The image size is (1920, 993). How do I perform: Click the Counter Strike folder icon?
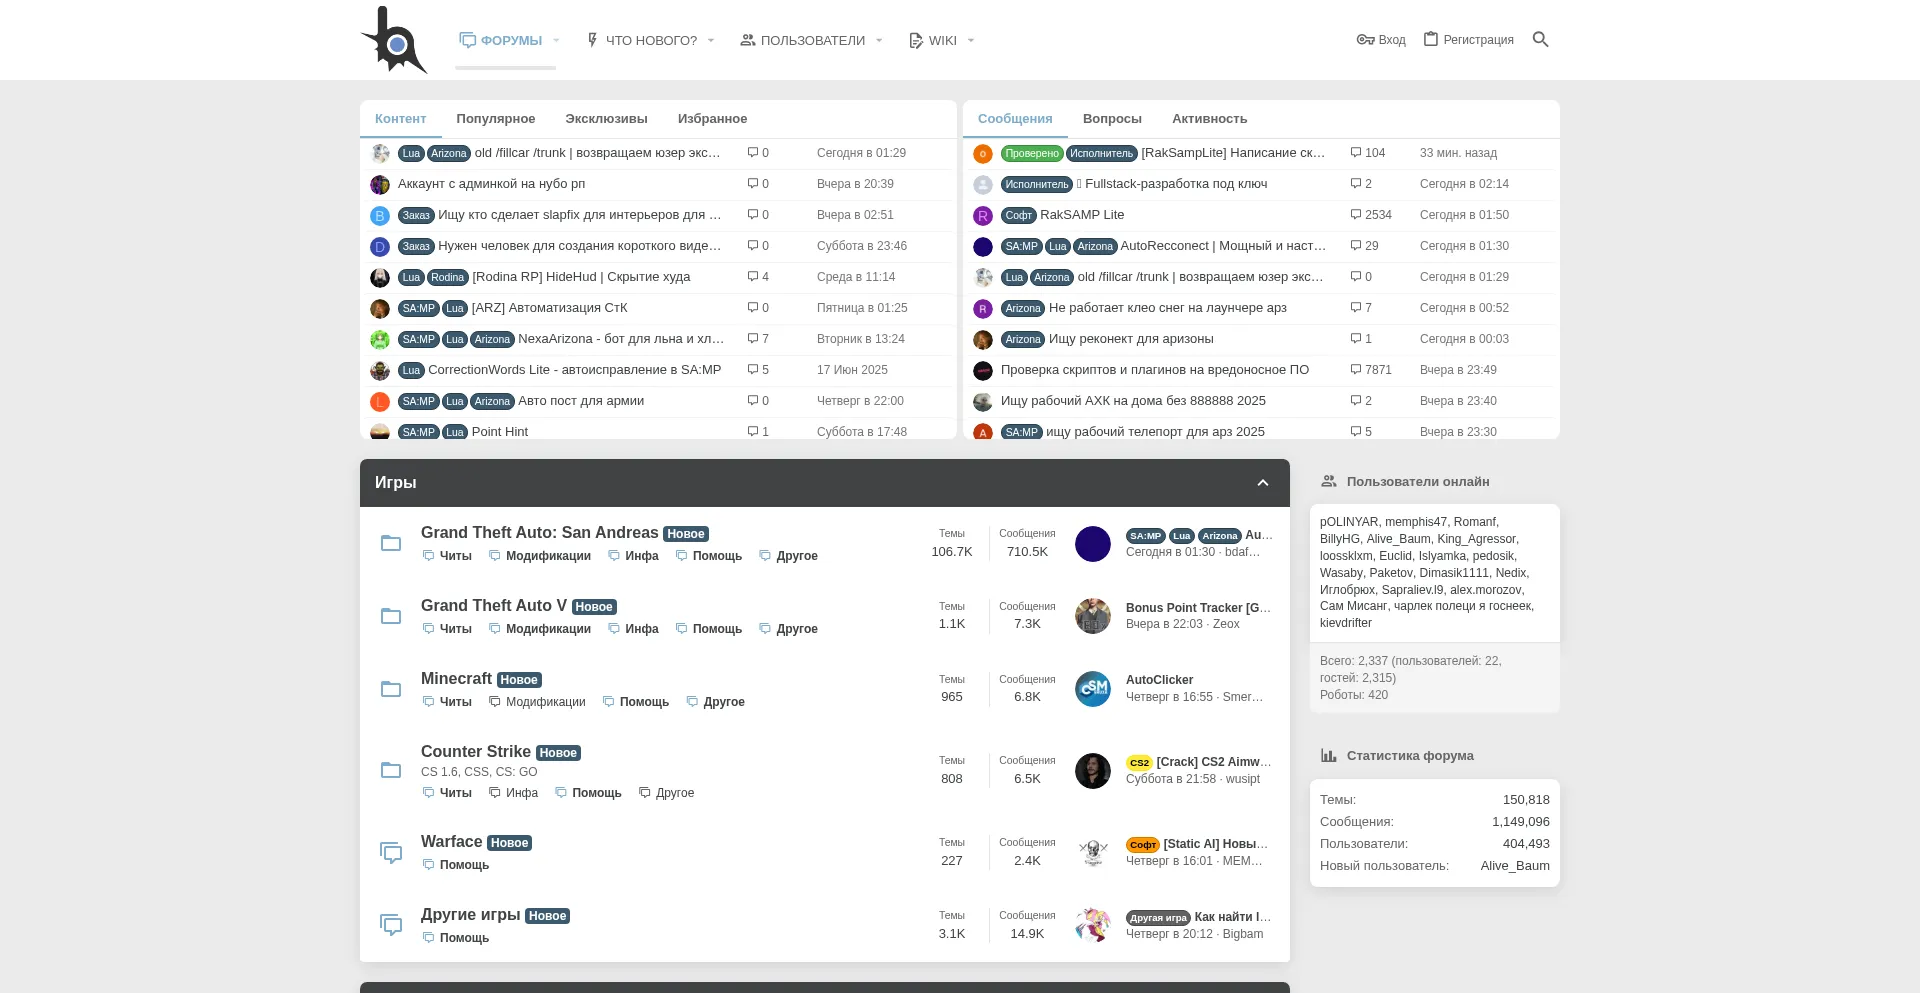tap(391, 770)
